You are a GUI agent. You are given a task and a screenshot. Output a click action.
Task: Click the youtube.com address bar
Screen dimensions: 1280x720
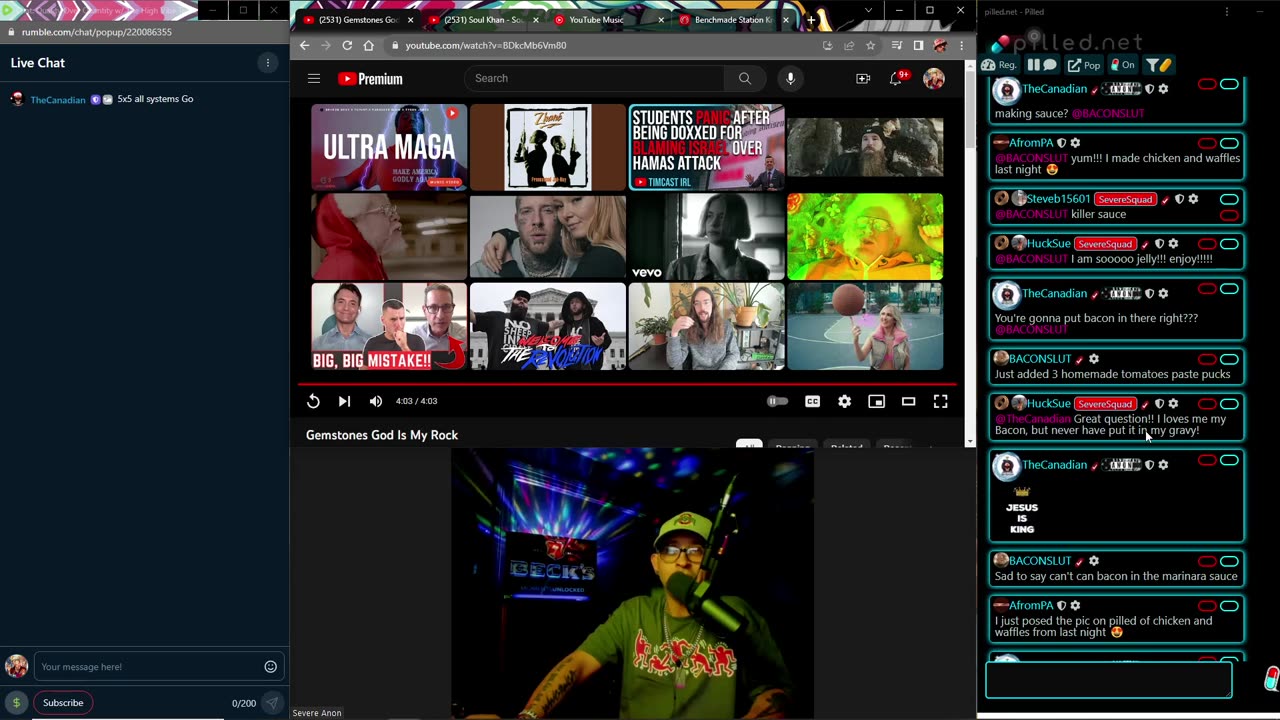click(x=600, y=45)
